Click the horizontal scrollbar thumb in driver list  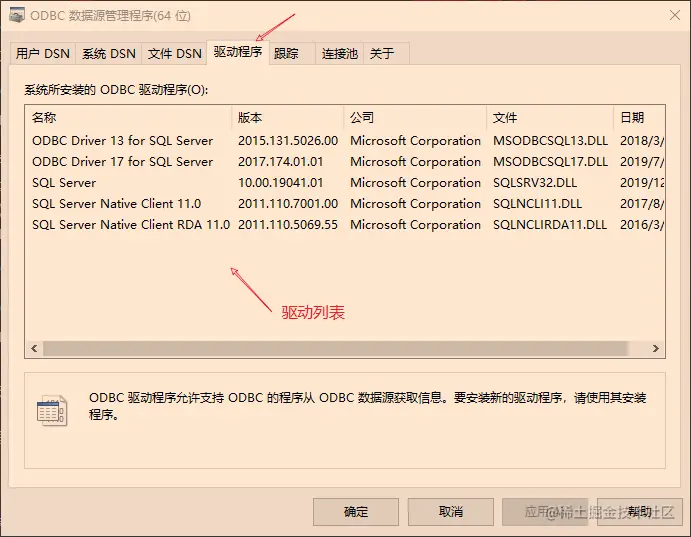[x=335, y=348]
